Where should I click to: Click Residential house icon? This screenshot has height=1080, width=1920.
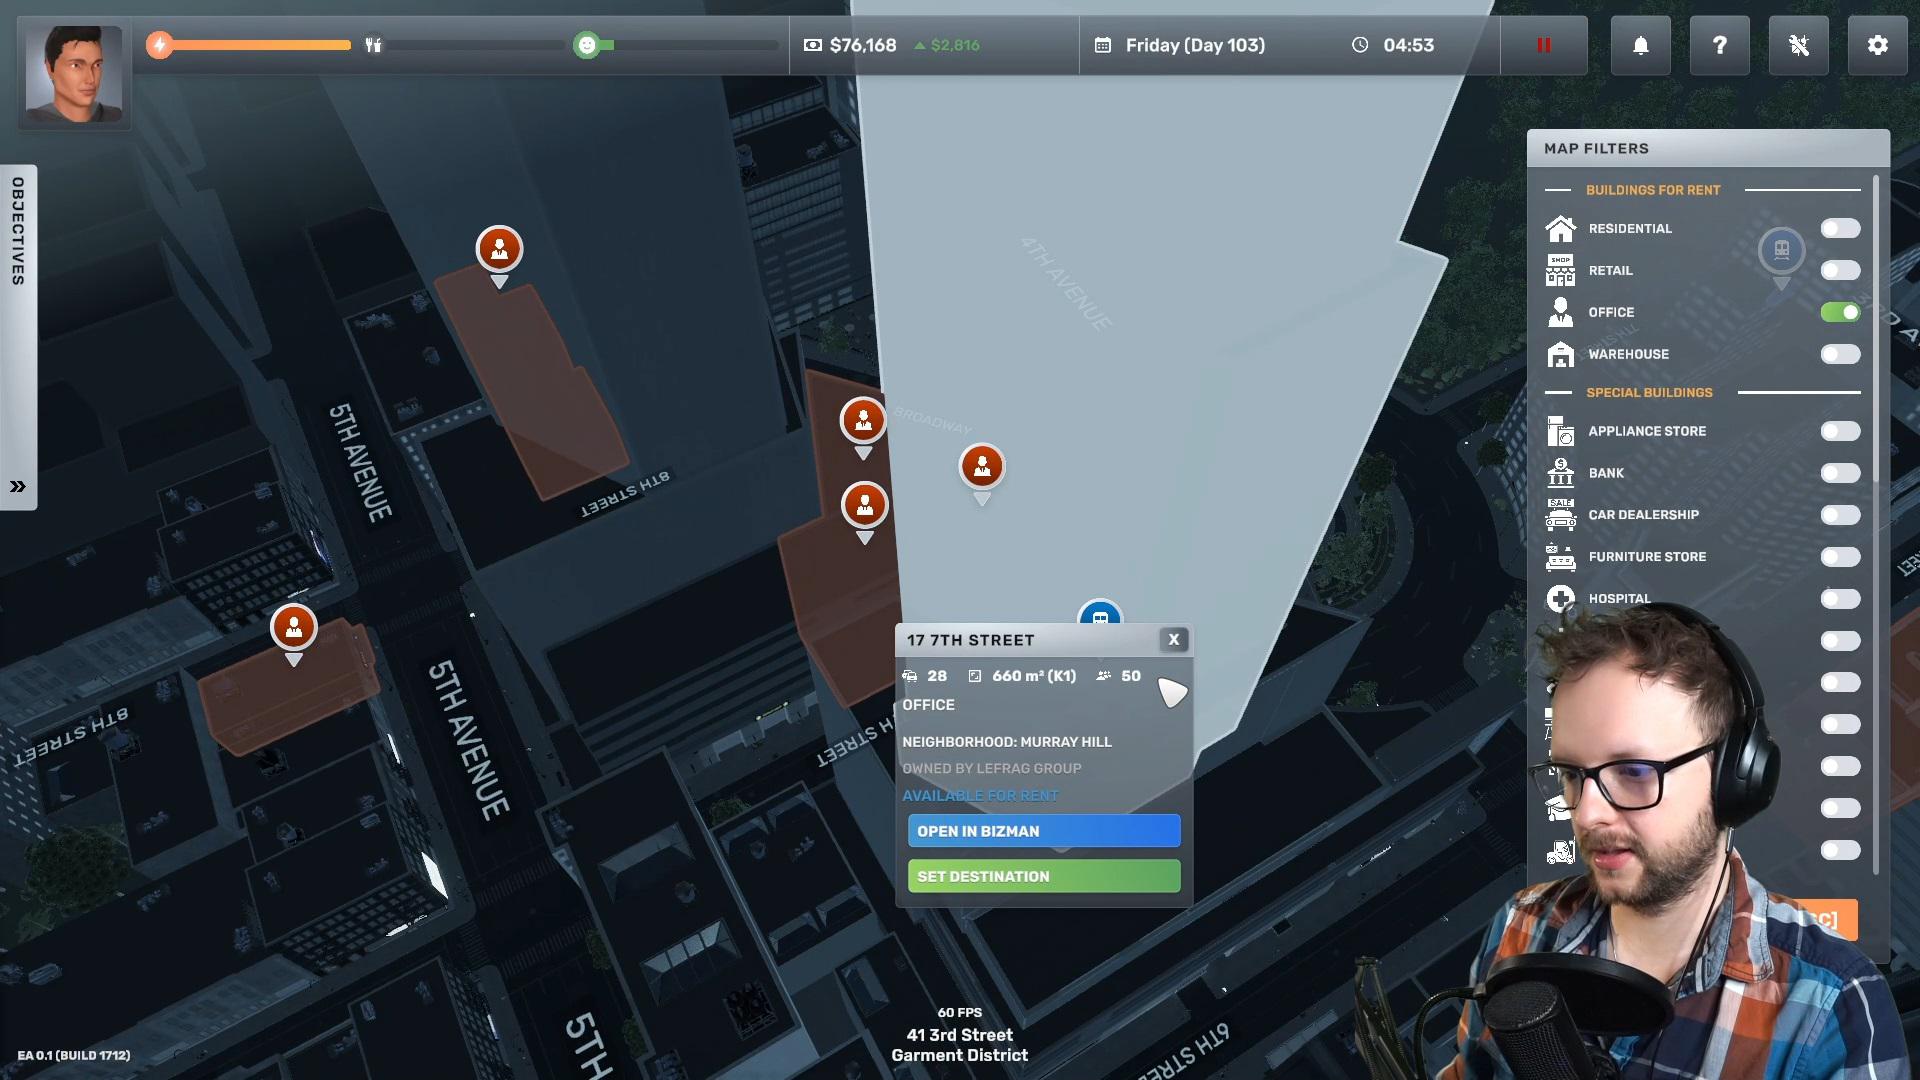coord(1560,229)
